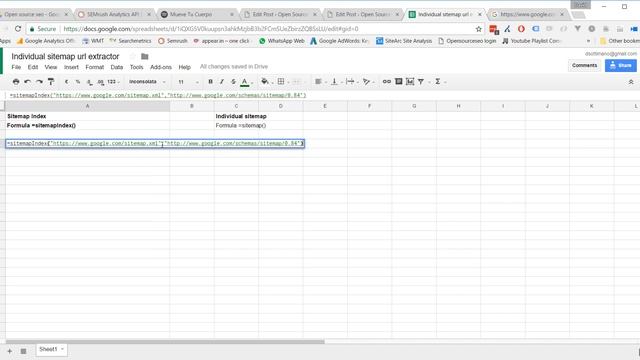Image resolution: width=640 pixels, height=360 pixels.
Task: Open horizontal align dropdown
Action: click(x=320, y=82)
